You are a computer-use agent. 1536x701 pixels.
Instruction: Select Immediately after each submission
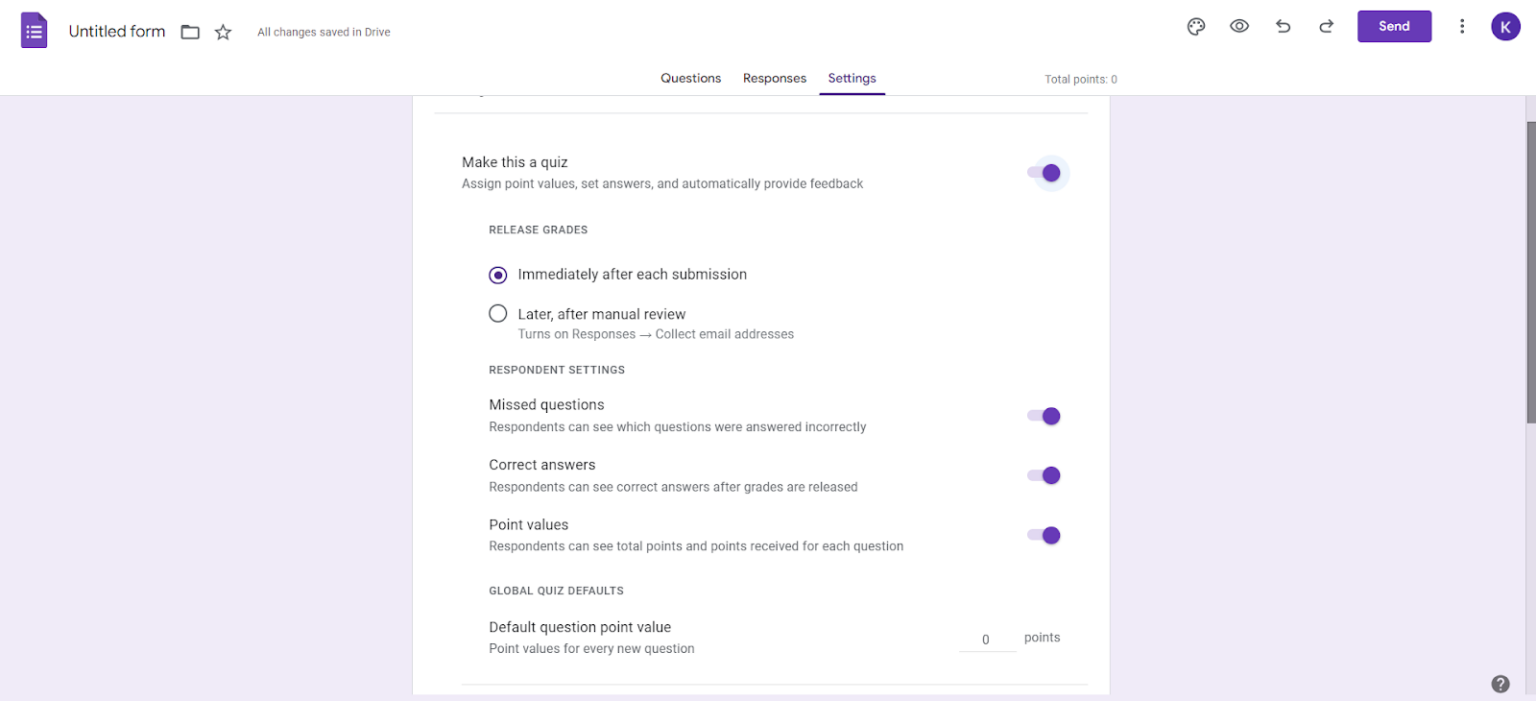click(498, 274)
